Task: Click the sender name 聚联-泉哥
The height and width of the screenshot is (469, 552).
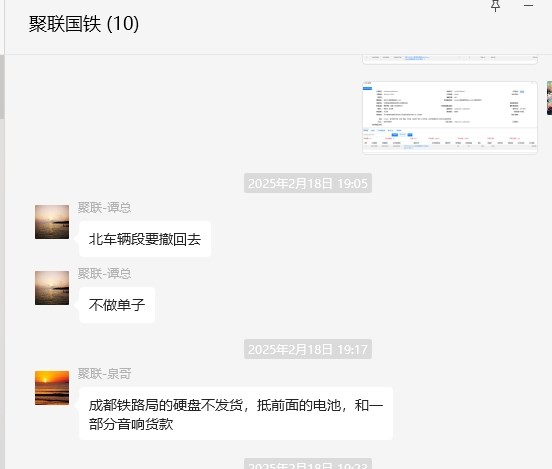Action: 105,373
